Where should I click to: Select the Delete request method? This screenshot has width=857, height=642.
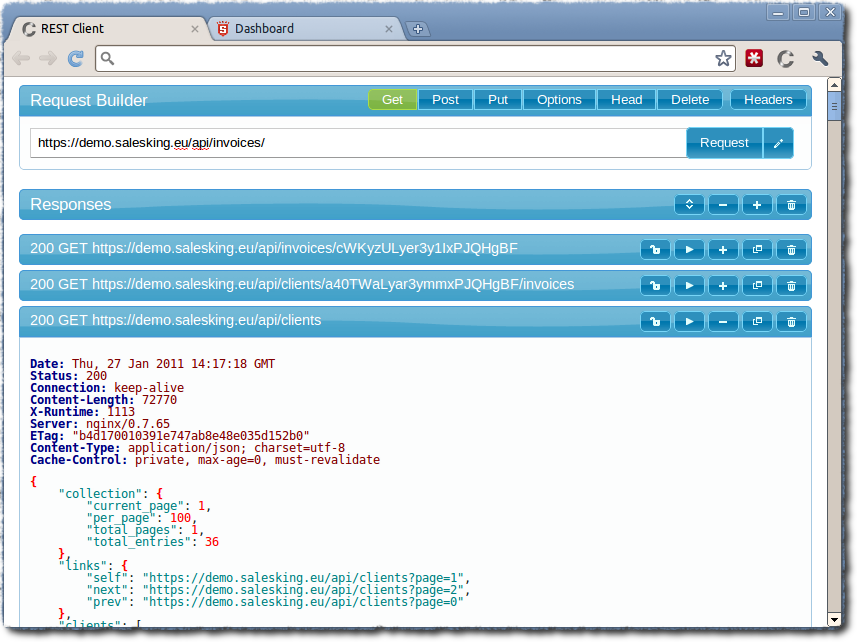690,100
